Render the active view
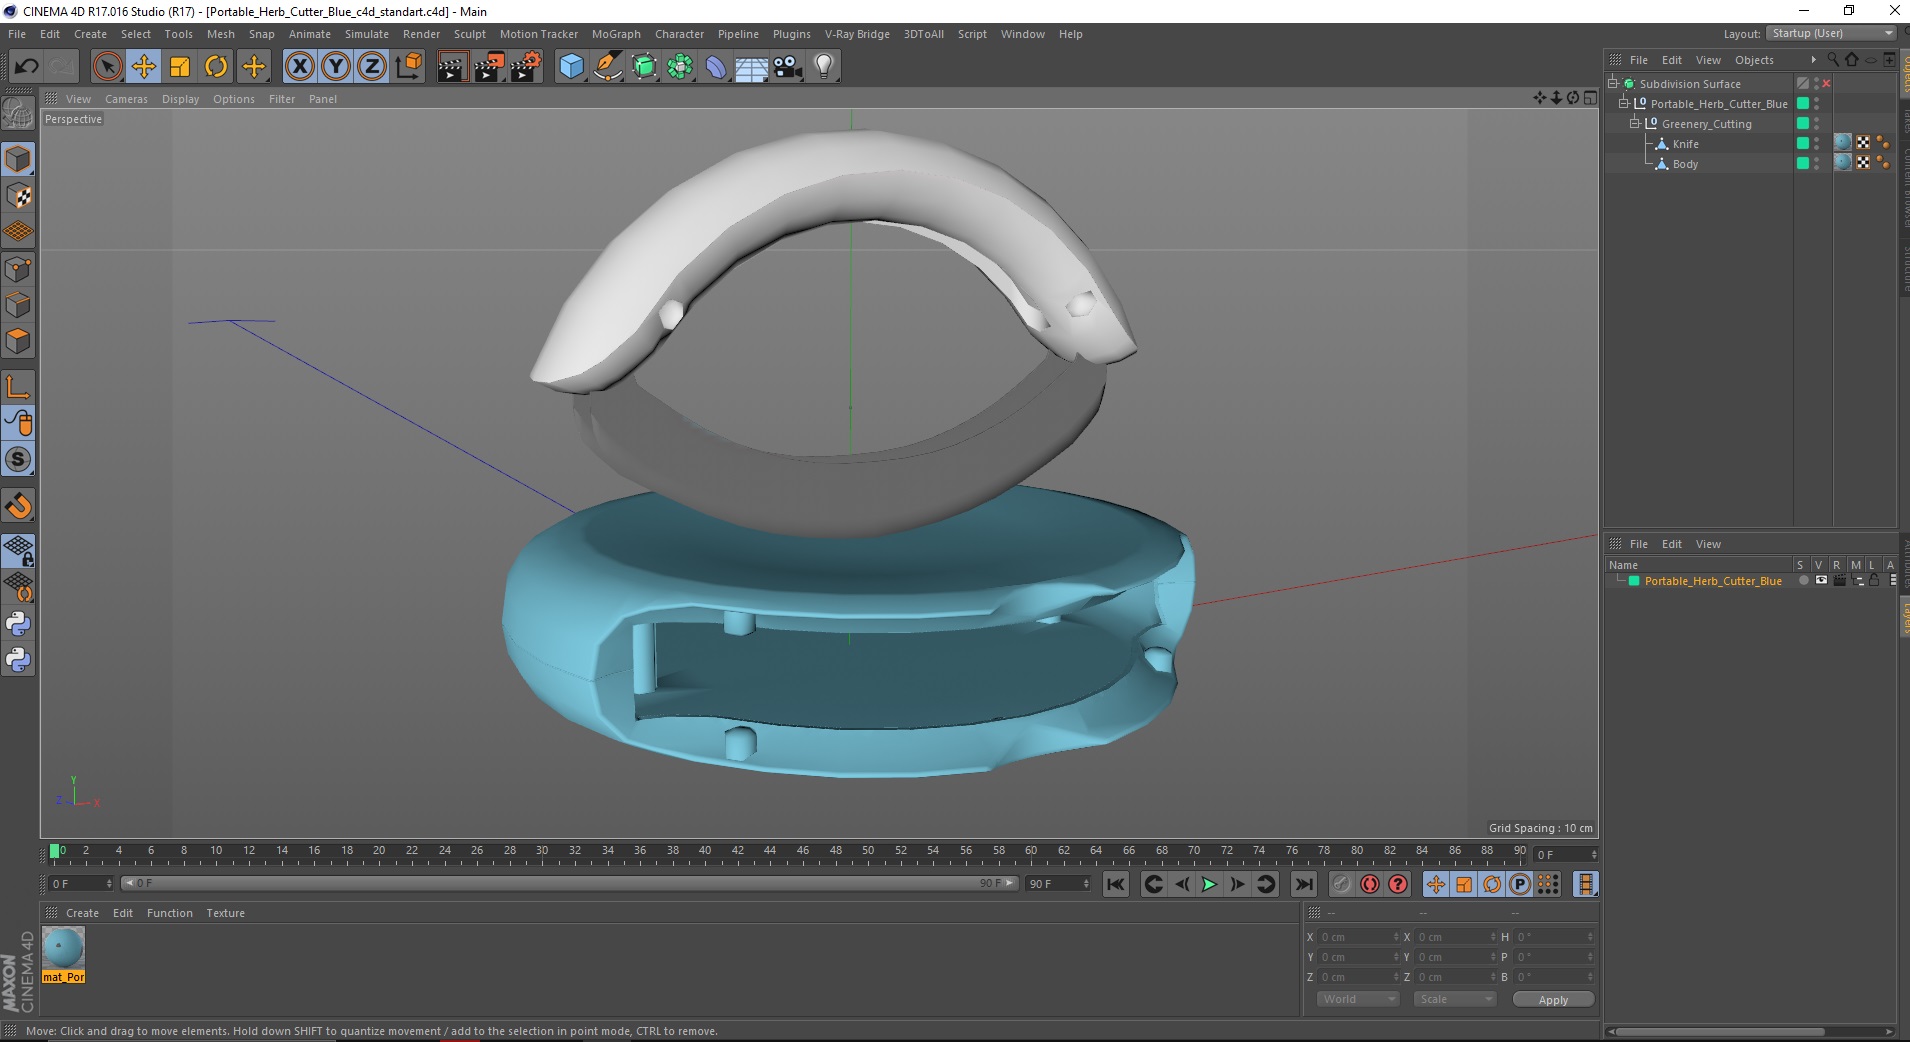This screenshot has height=1042, width=1910. (452, 67)
